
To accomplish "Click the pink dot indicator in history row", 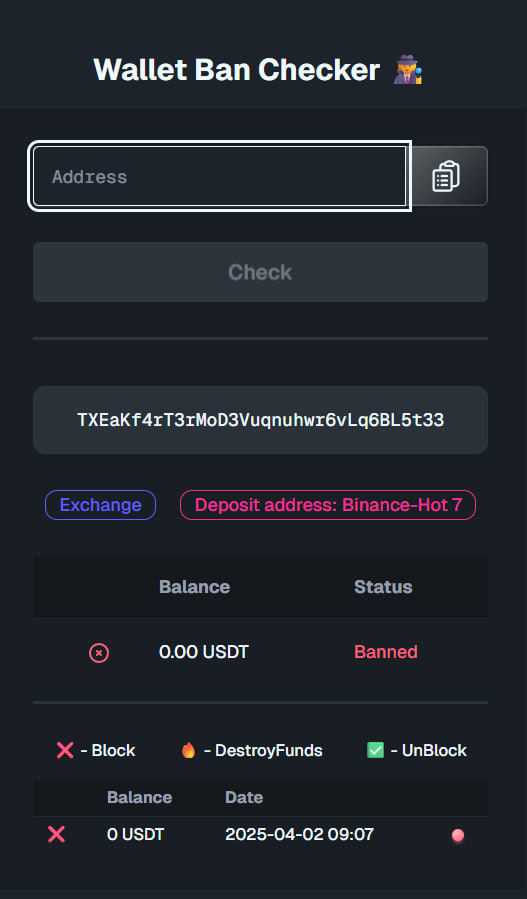I will (458, 835).
